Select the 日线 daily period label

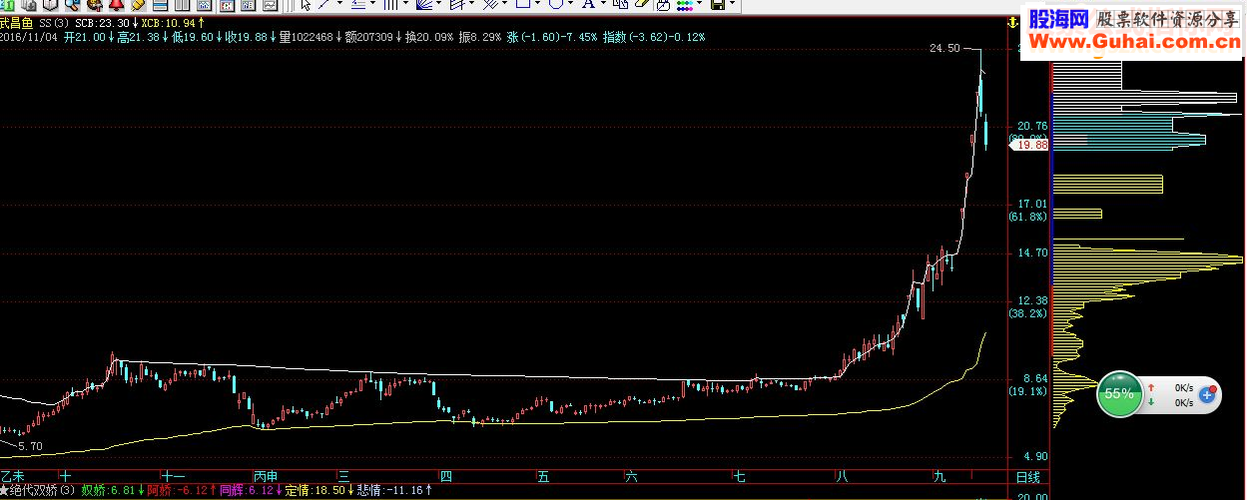click(x=1027, y=477)
